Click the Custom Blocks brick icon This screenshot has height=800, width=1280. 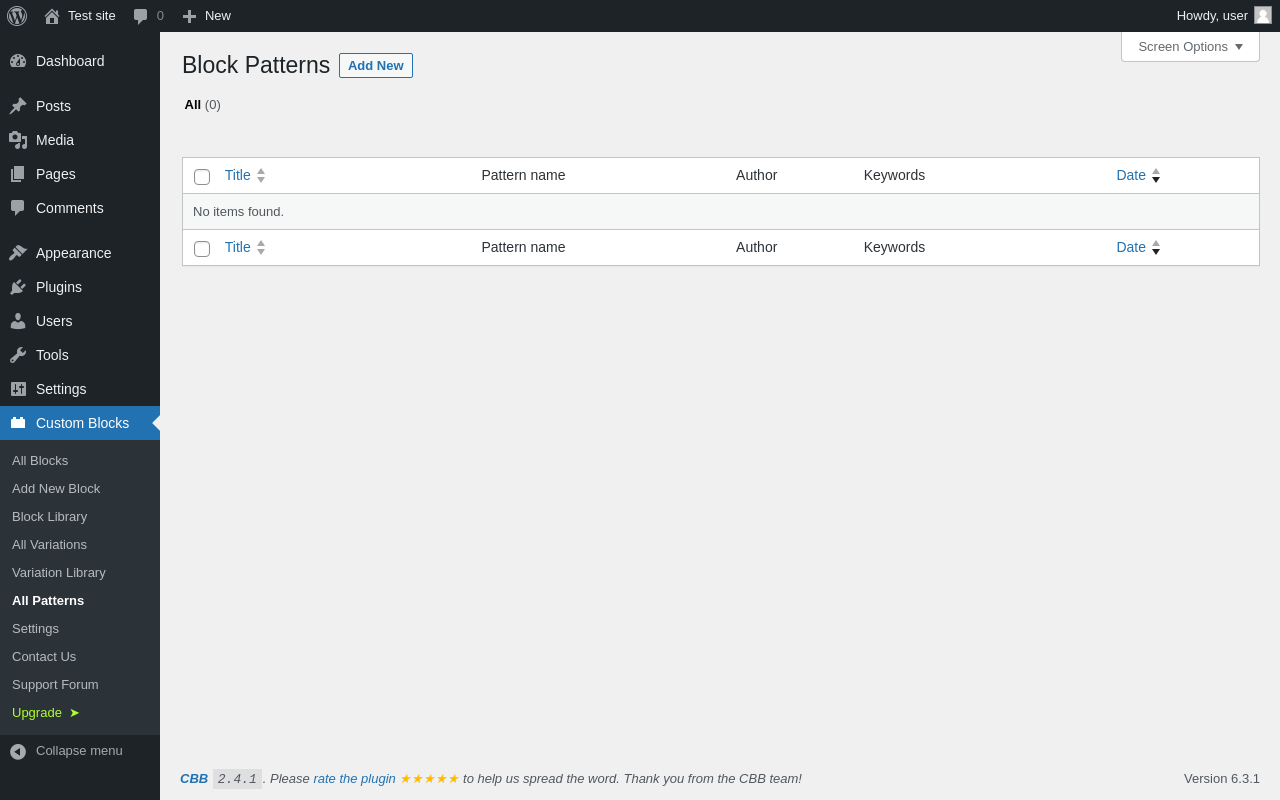(x=18, y=423)
